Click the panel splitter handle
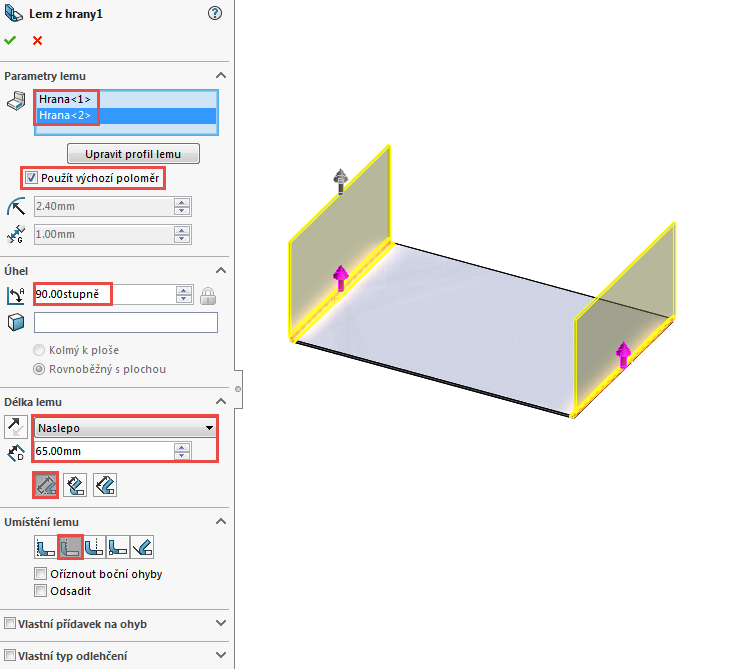 coord(238,389)
